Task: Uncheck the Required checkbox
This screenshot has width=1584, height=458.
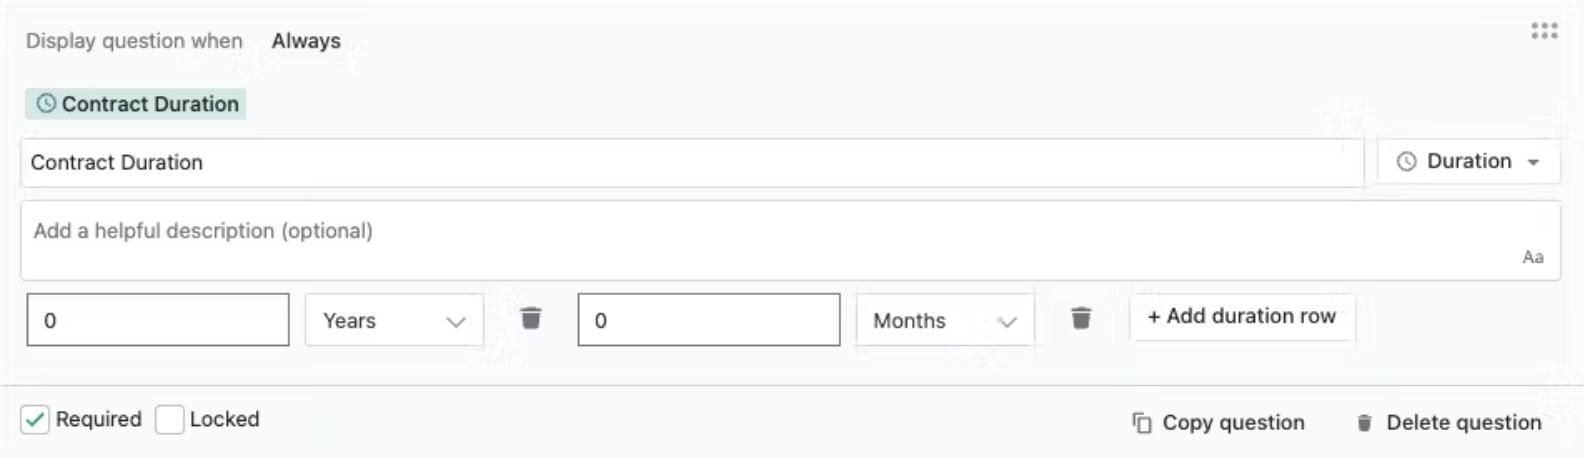Action: pos(35,420)
